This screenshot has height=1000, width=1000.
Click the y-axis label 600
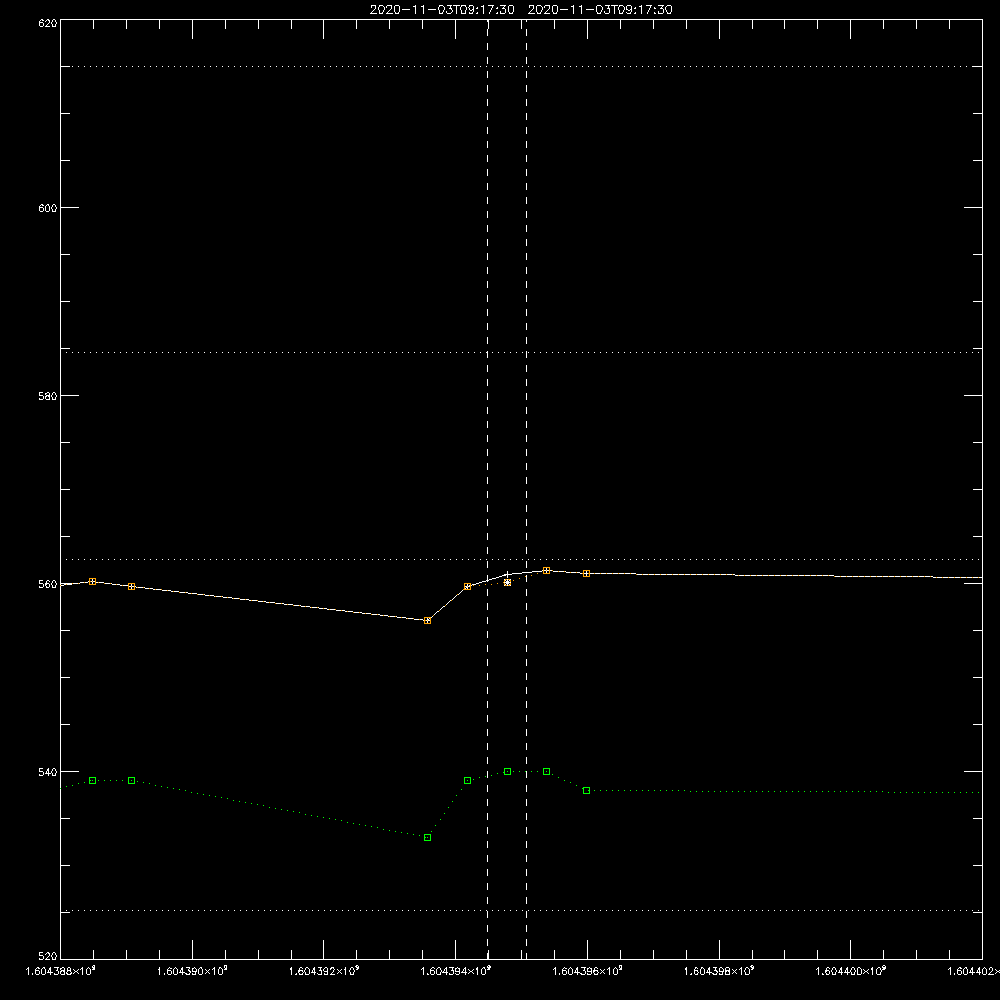[x=48, y=208]
